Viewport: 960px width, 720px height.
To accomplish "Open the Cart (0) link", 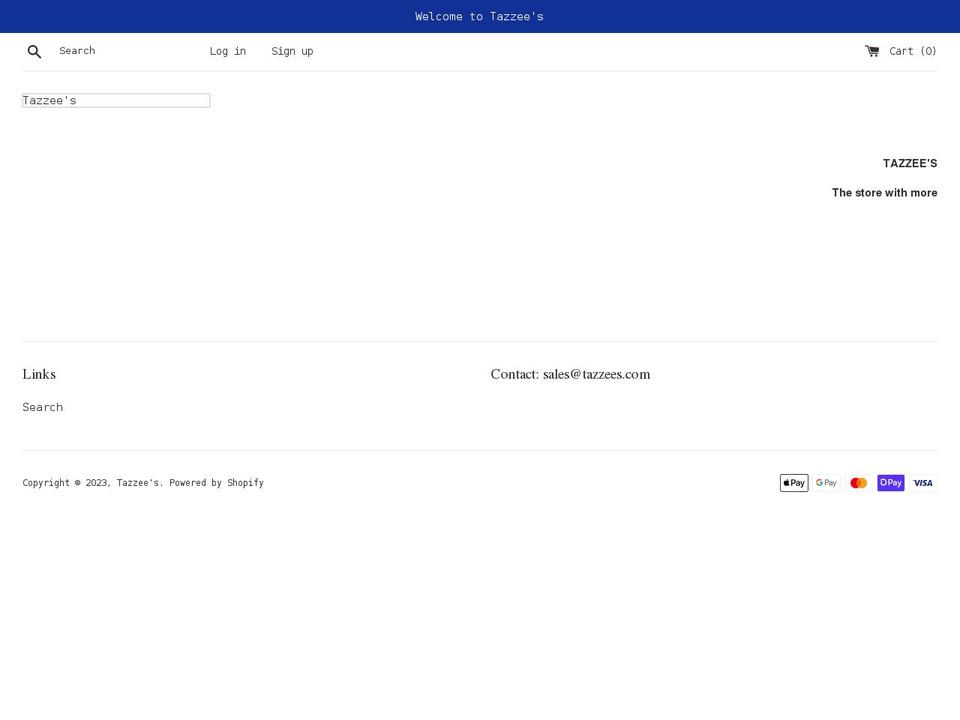I will (x=912, y=51).
